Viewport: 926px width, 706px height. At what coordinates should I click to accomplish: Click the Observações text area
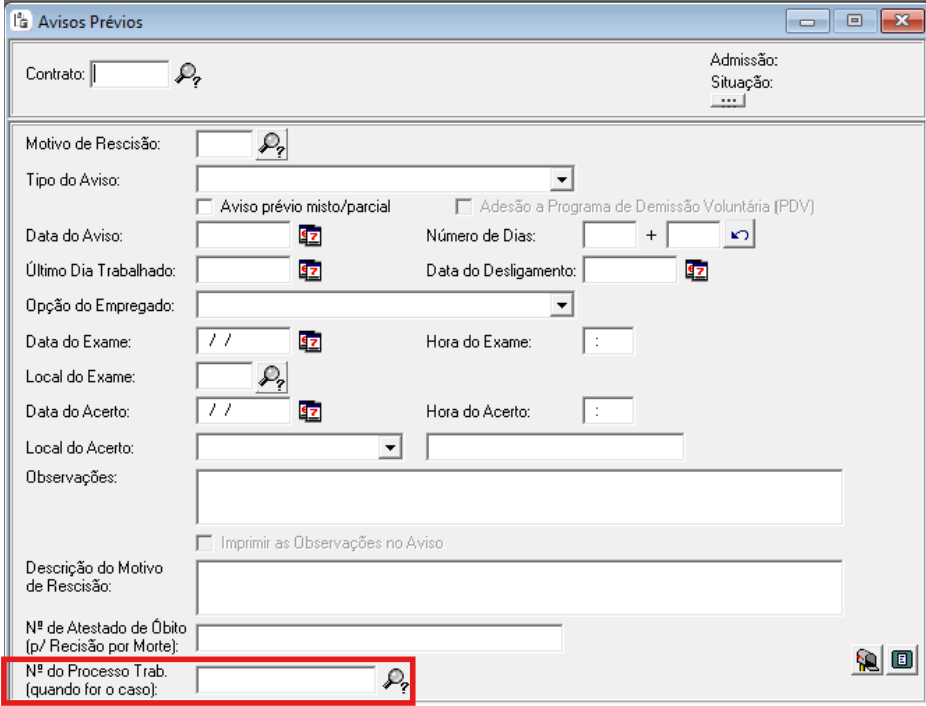519,496
